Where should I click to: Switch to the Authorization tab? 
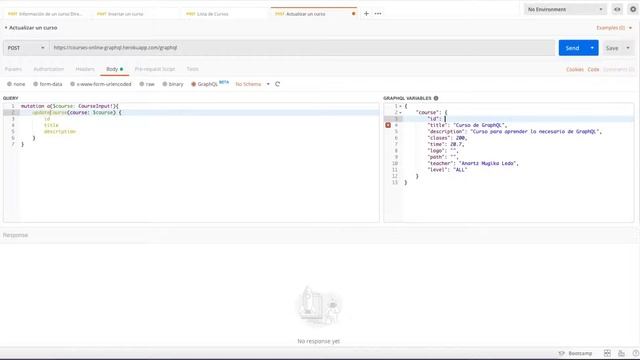[x=49, y=69]
